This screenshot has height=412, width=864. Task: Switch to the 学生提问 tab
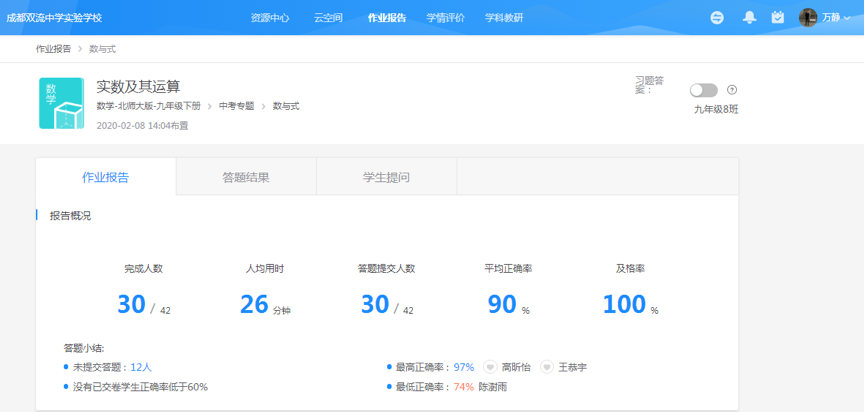click(386, 177)
